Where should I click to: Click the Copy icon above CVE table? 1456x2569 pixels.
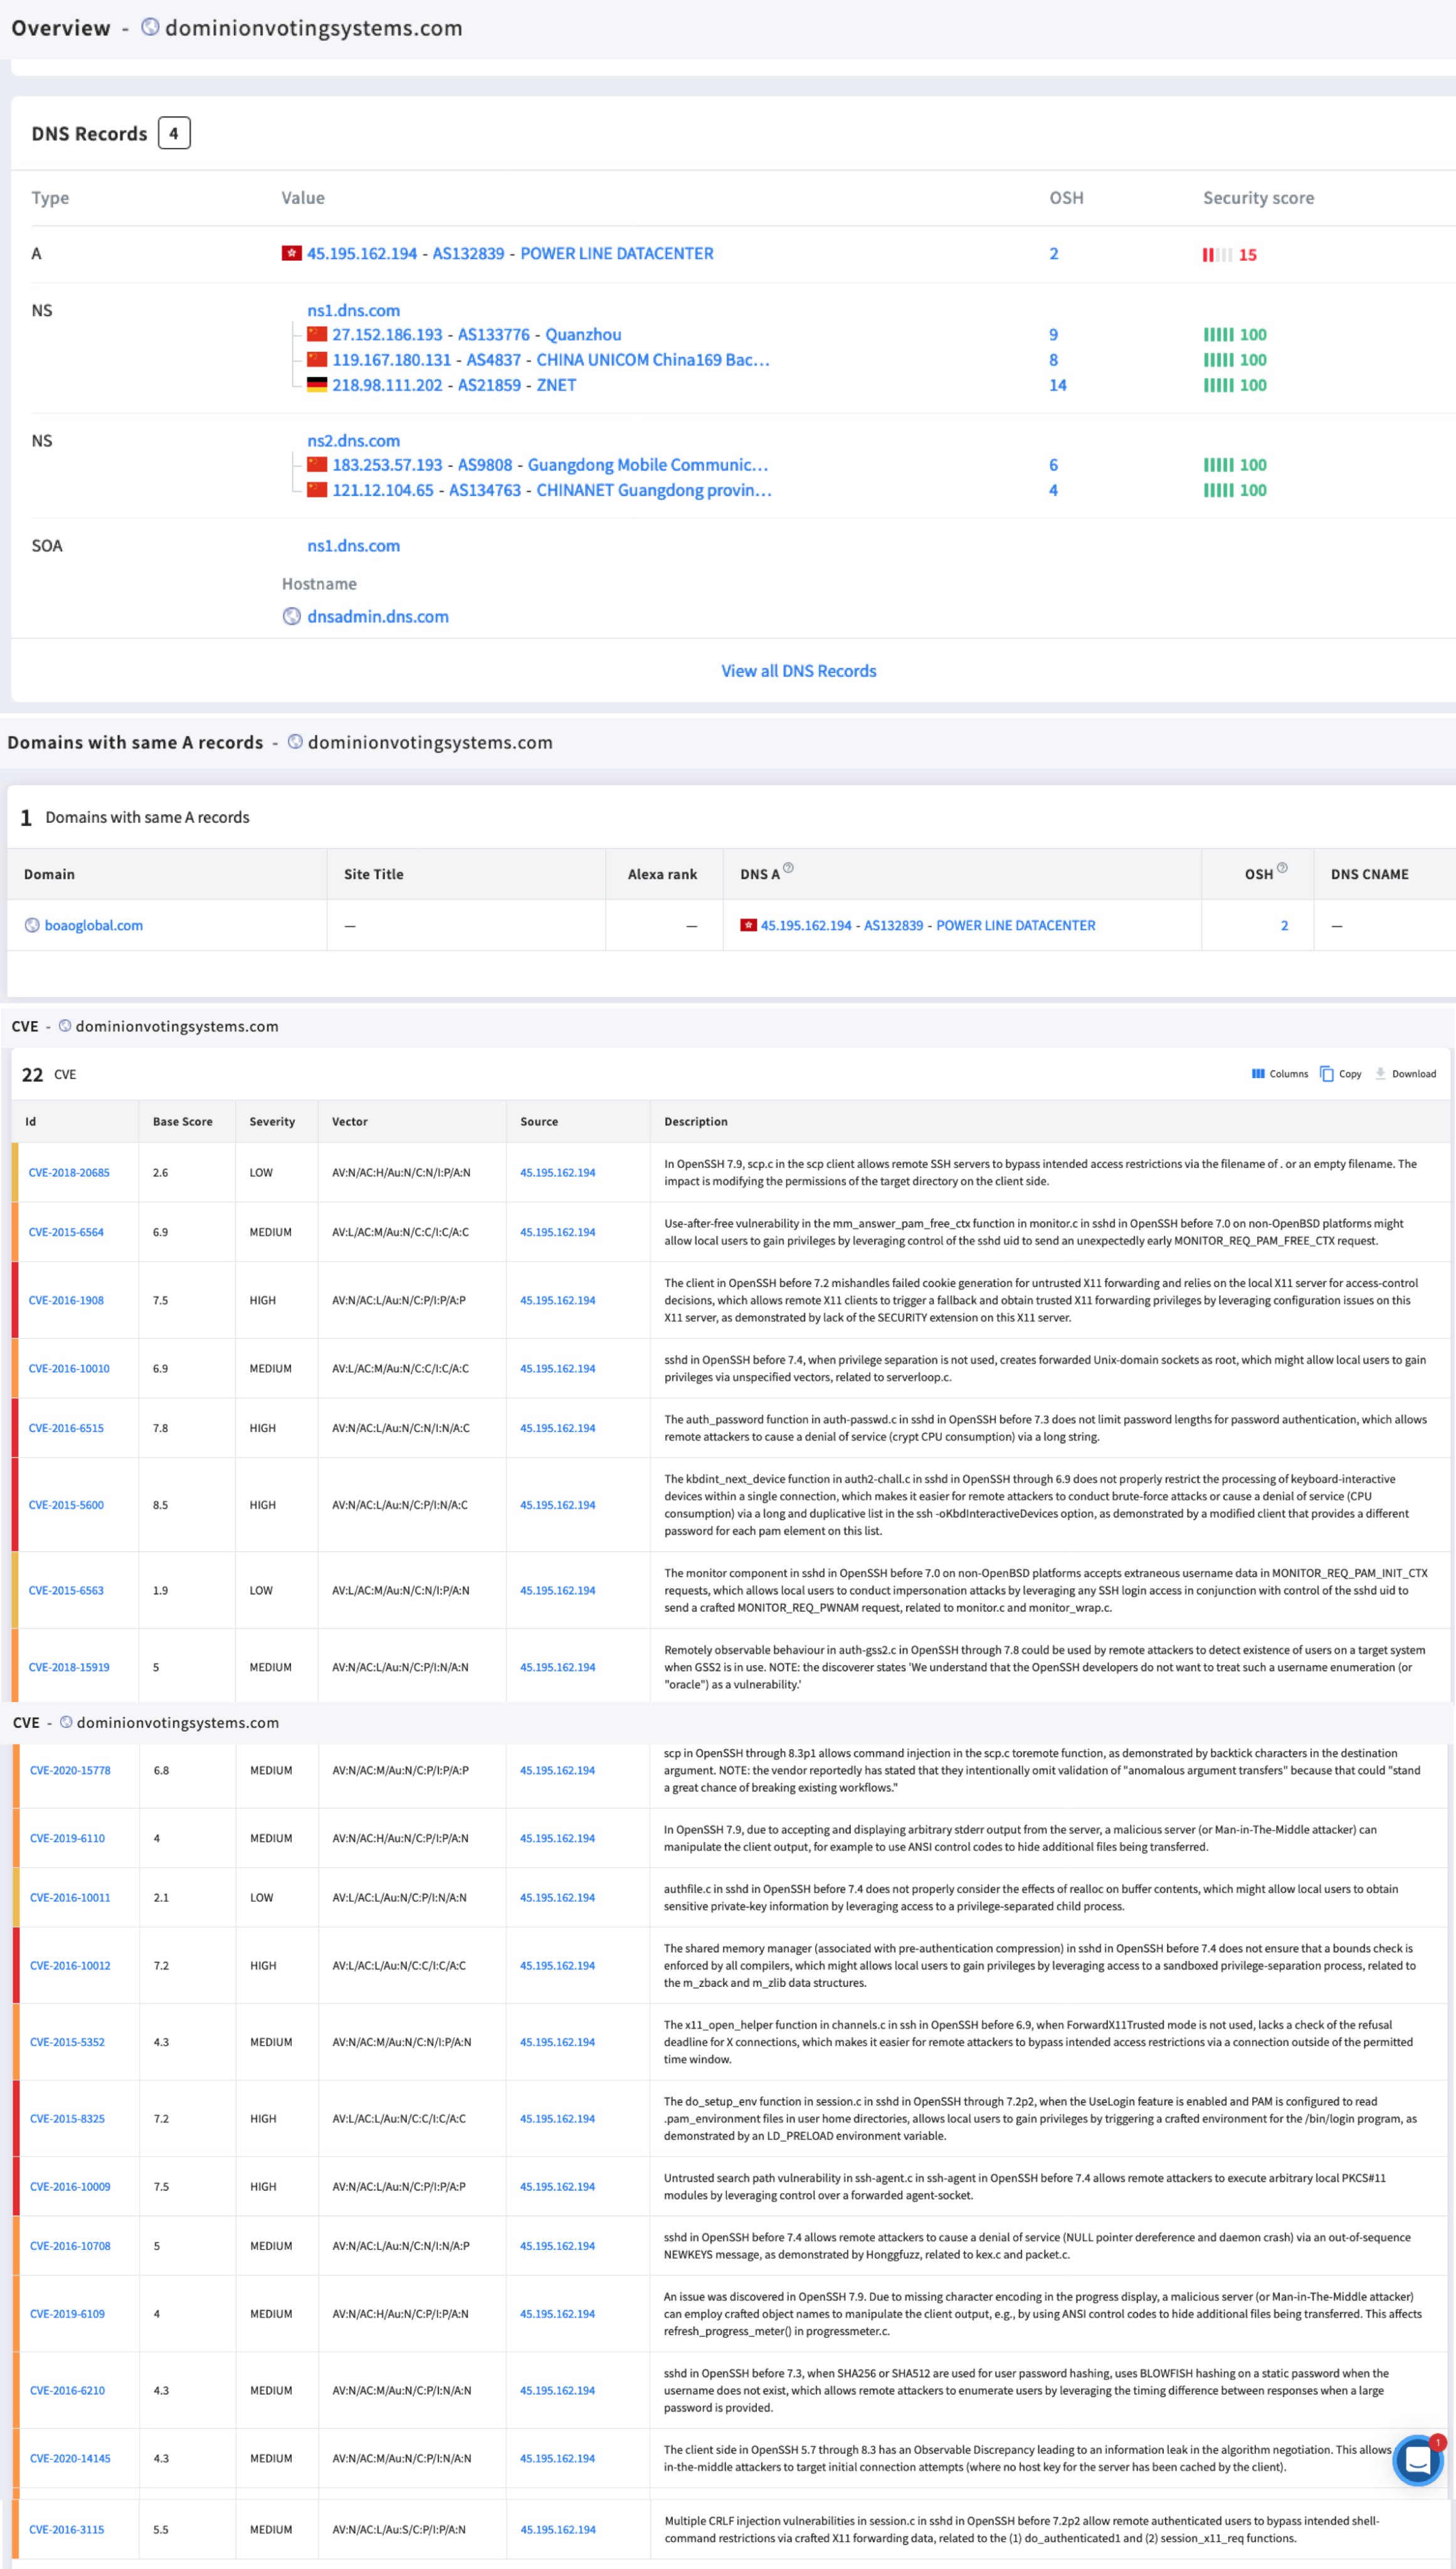point(1327,1073)
